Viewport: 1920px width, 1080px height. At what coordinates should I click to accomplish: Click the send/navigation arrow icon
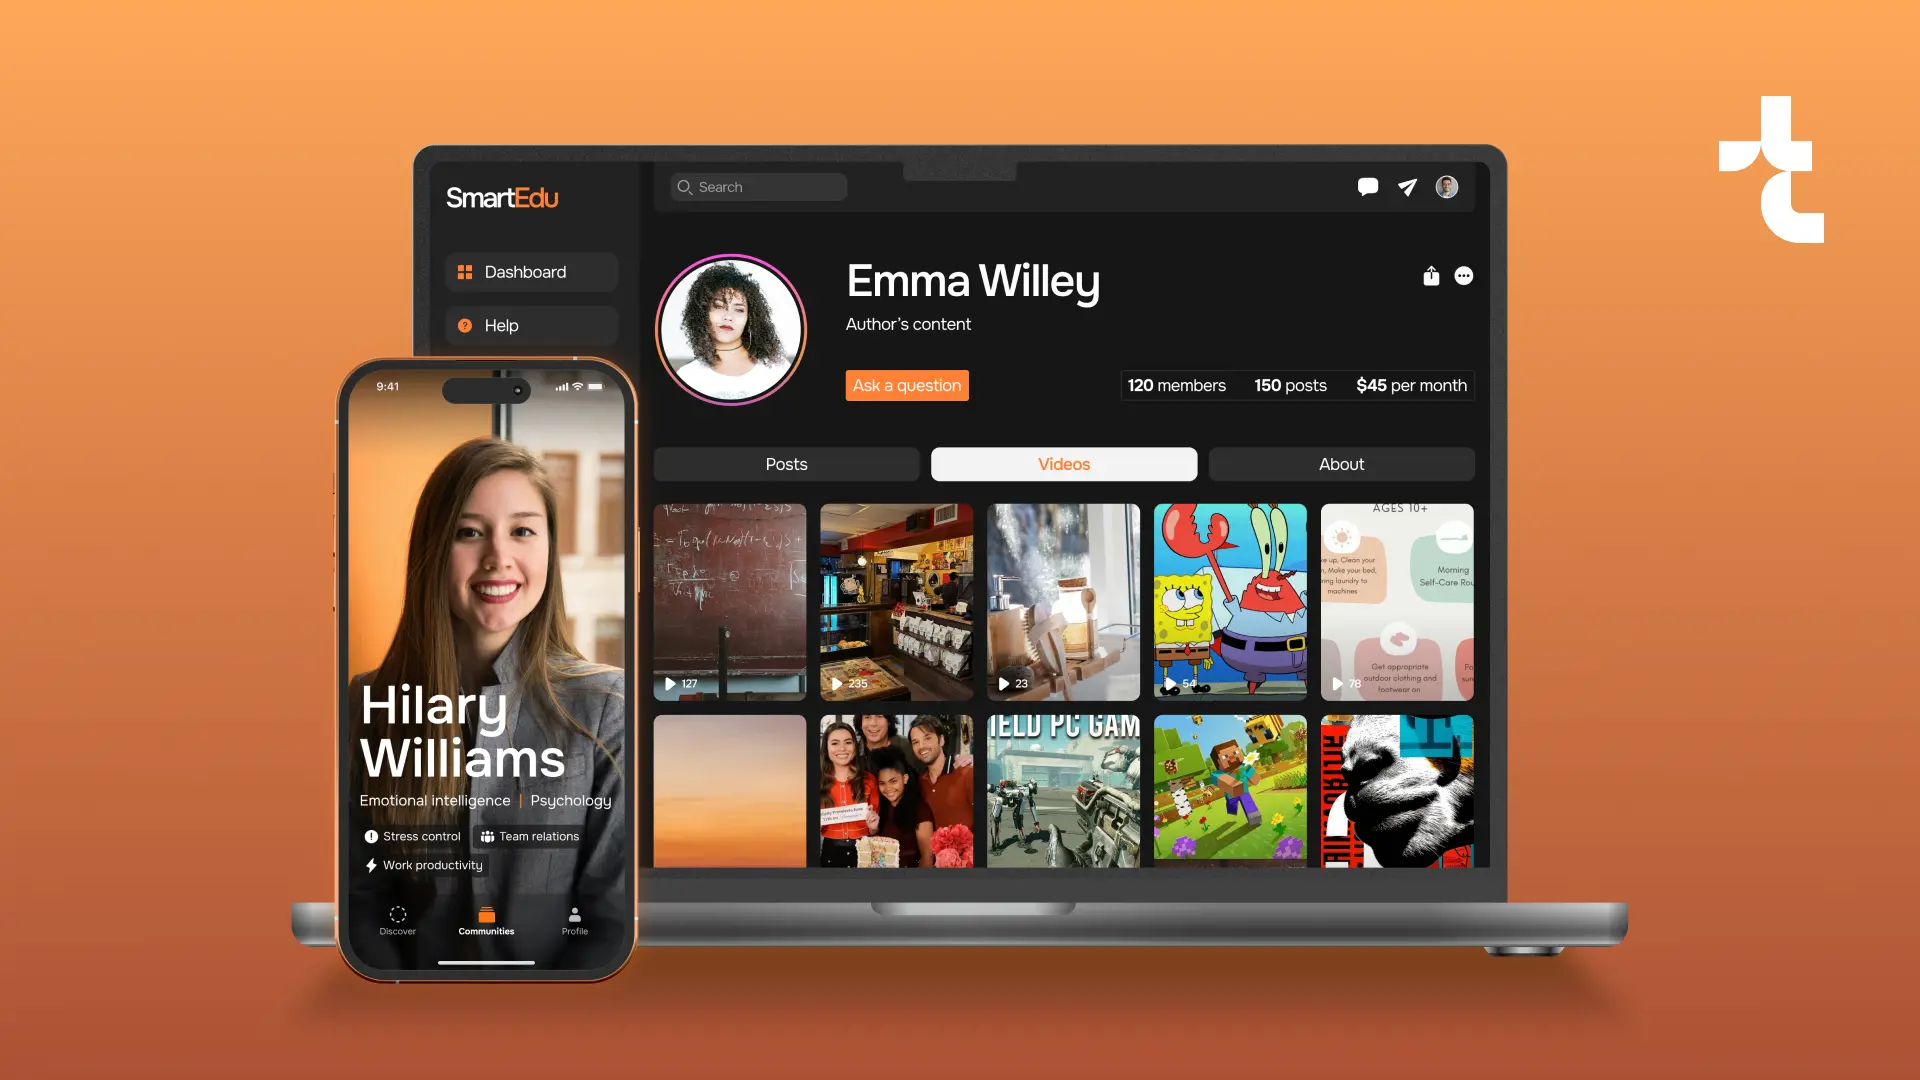pyautogui.click(x=1407, y=187)
